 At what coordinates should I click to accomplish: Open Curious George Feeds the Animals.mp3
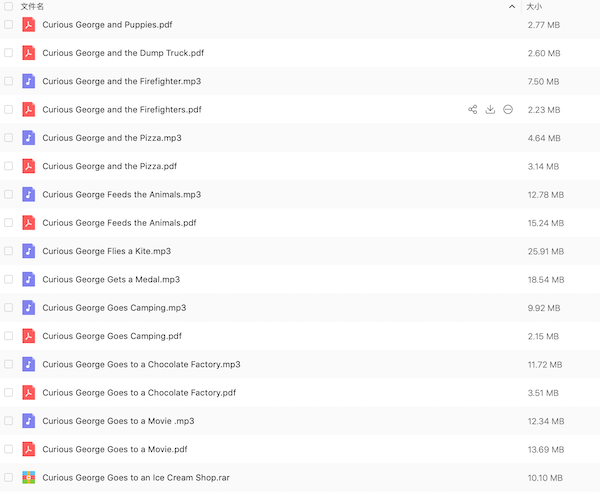121,194
